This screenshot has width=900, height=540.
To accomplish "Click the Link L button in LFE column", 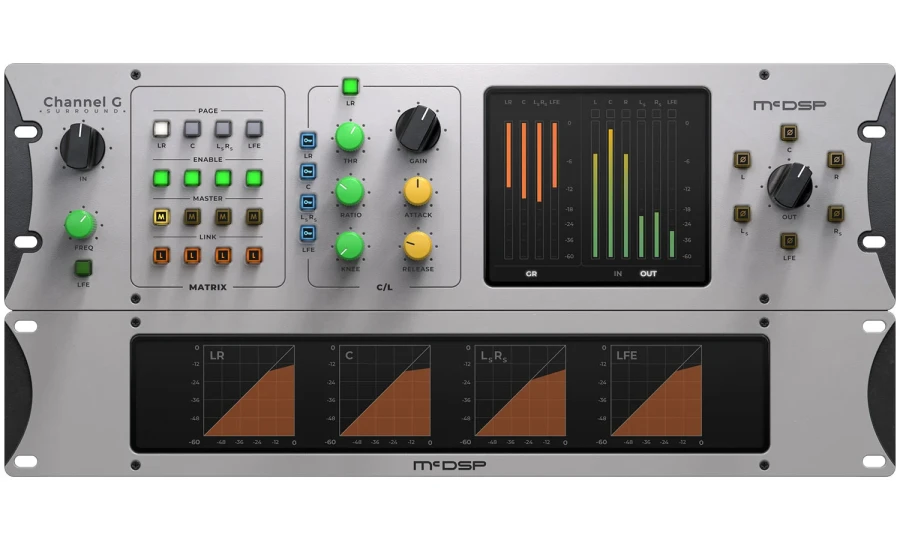I will pyautogui.click(x=254, y=255).
